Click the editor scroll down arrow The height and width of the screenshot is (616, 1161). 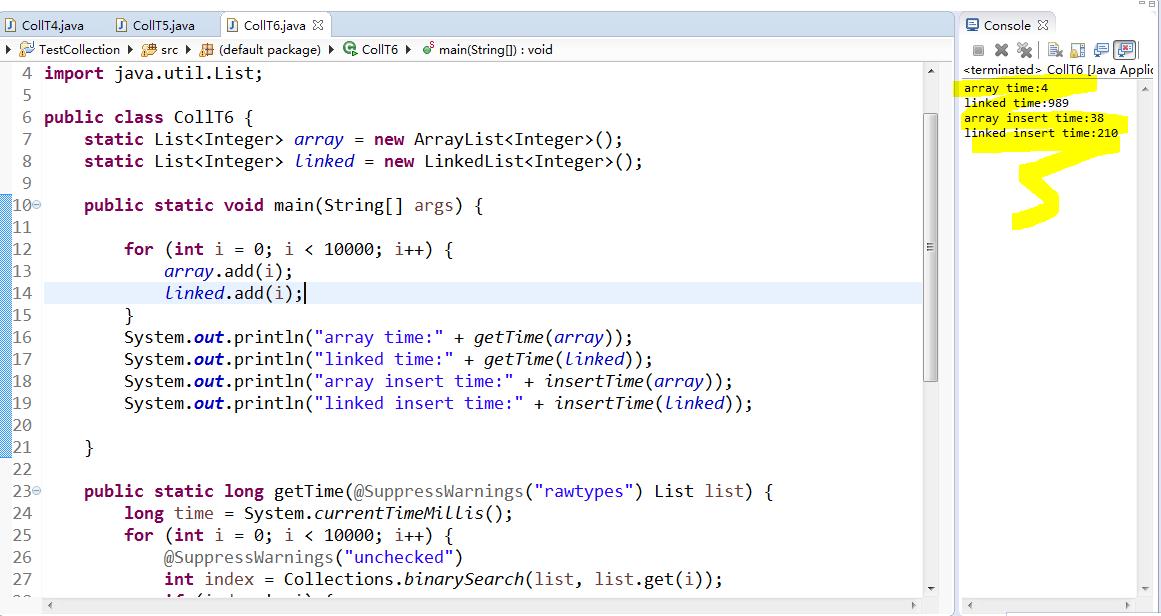click(x=931, y=589)
